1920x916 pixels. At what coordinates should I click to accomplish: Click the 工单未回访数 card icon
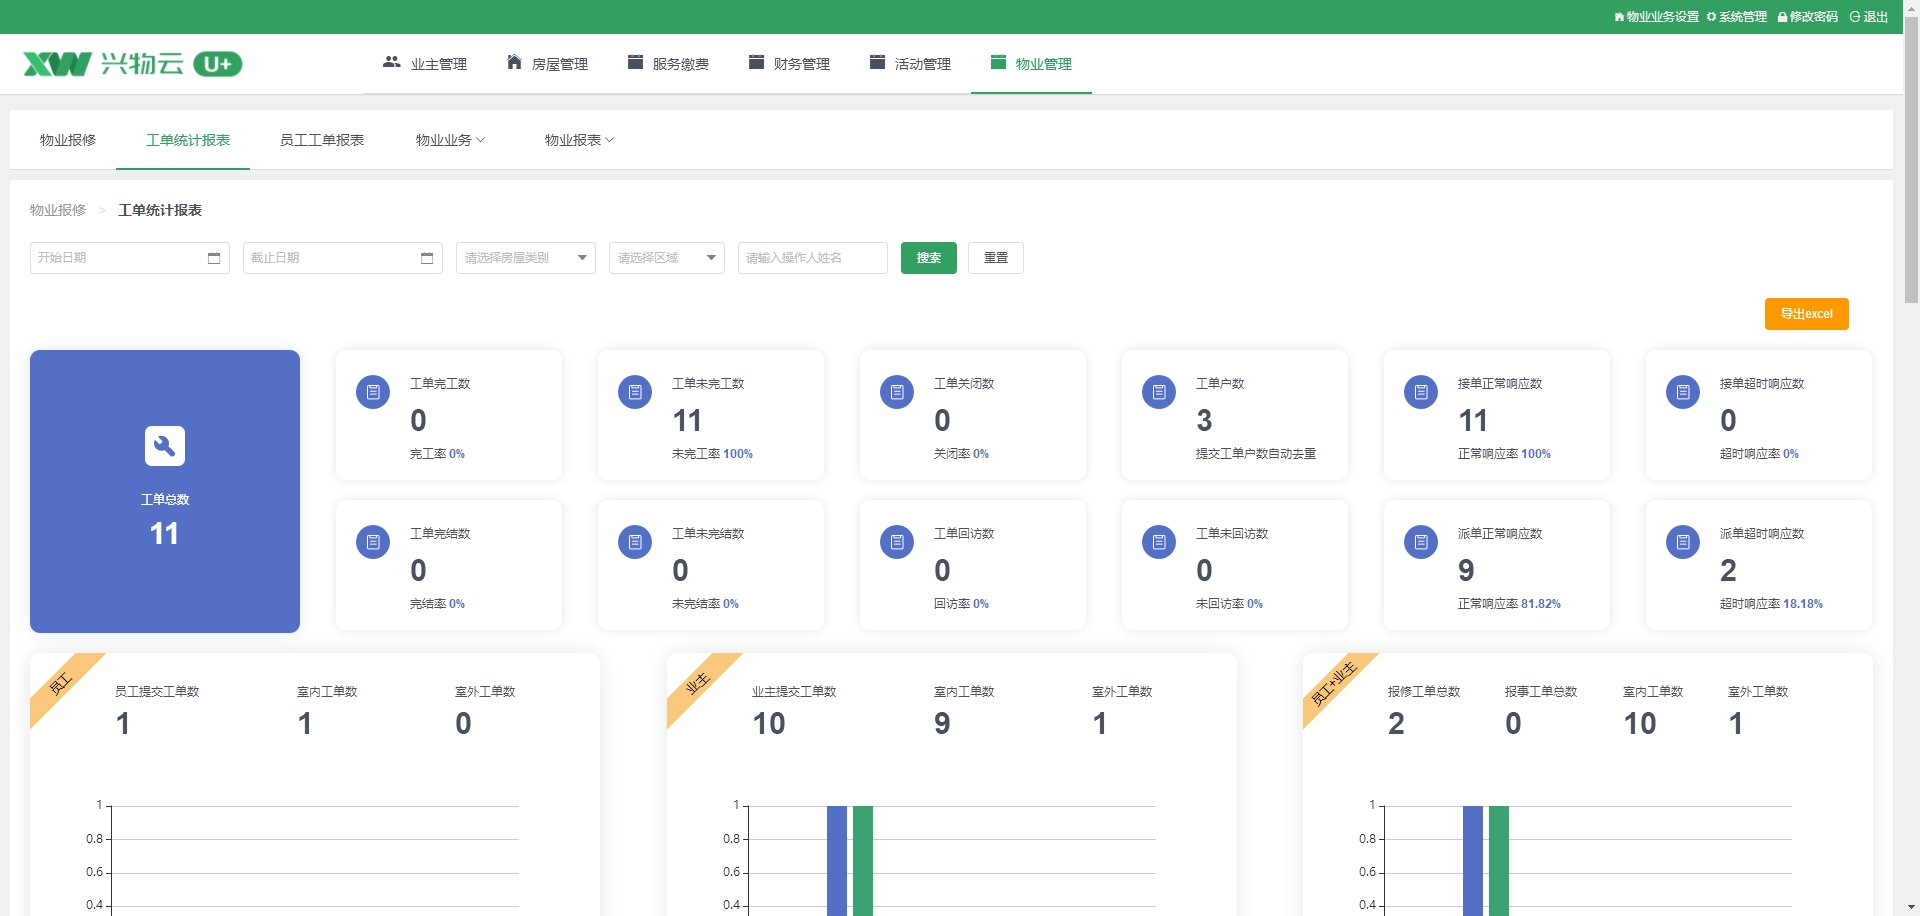click(x=1159, y=542)
